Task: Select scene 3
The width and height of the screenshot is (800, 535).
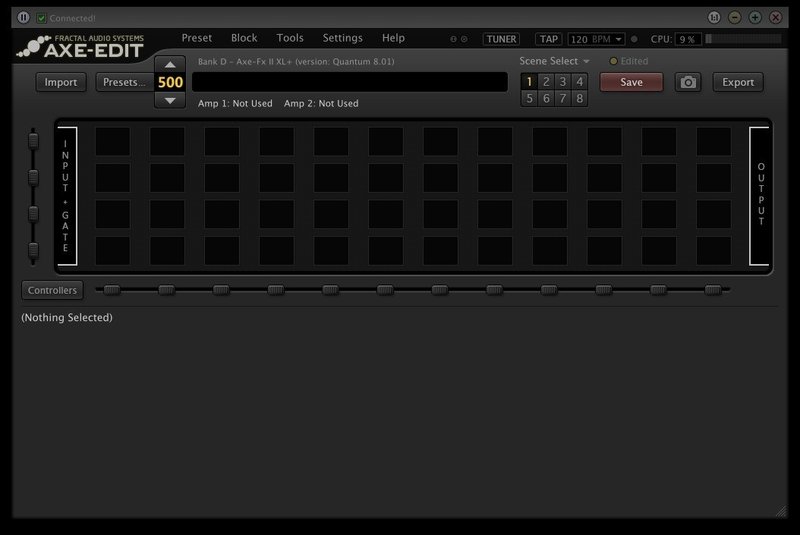Action: coord(563,82)
